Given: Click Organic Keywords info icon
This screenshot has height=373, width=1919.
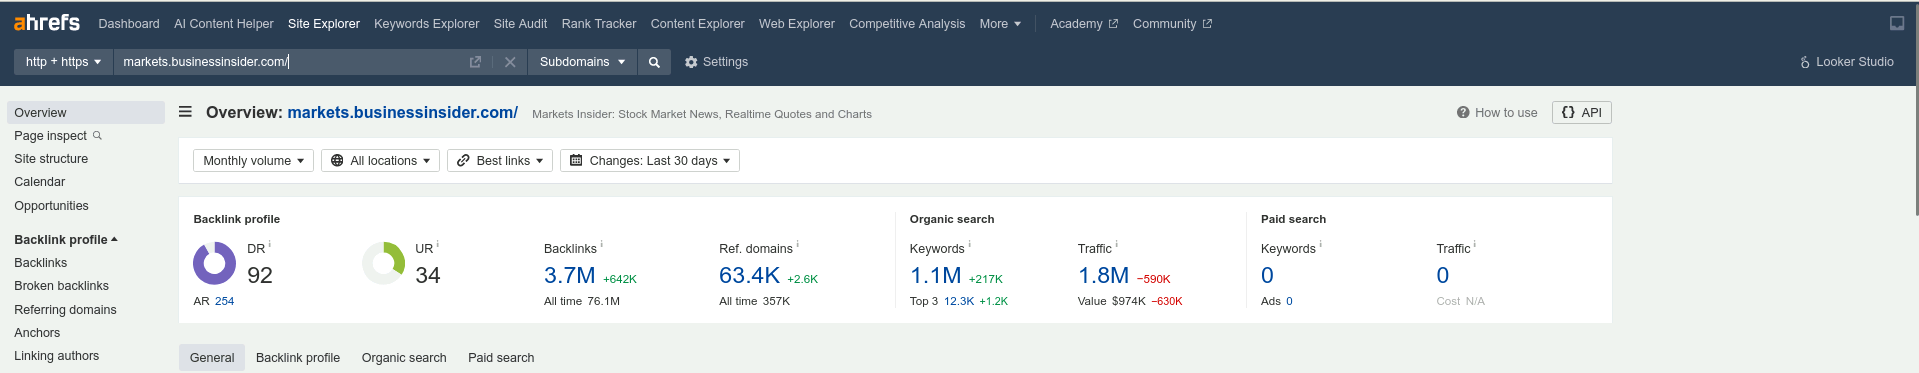Looking at the screenshot, I should click(x=969, y=244).
